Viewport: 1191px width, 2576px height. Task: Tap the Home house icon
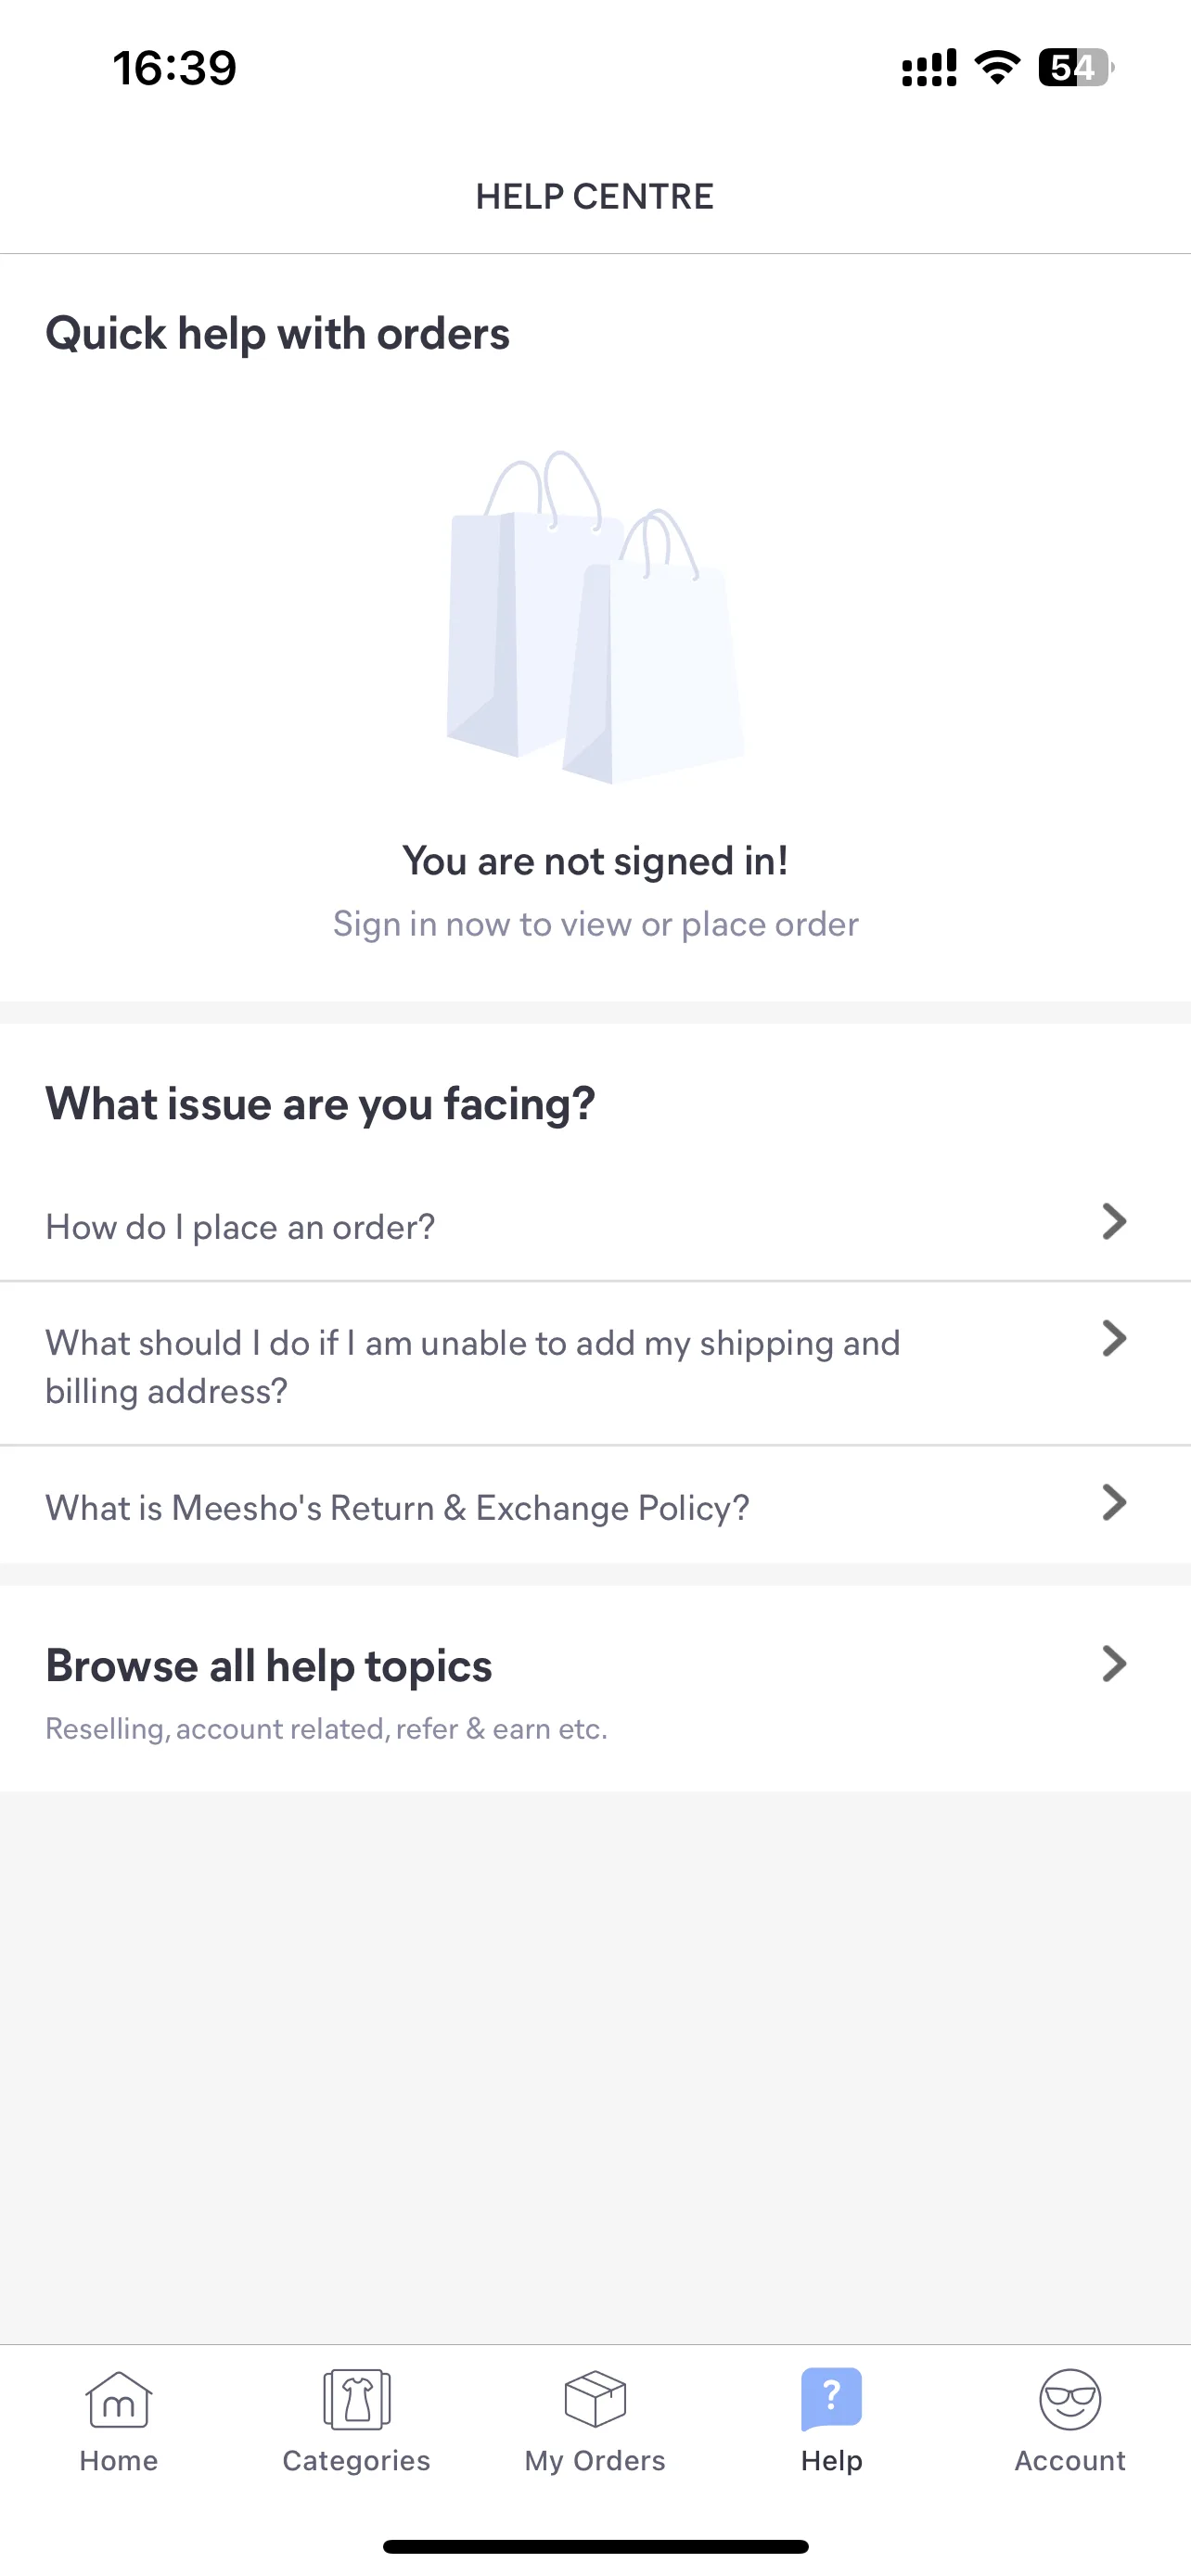pyautogui.click(x=118, y=2399)
